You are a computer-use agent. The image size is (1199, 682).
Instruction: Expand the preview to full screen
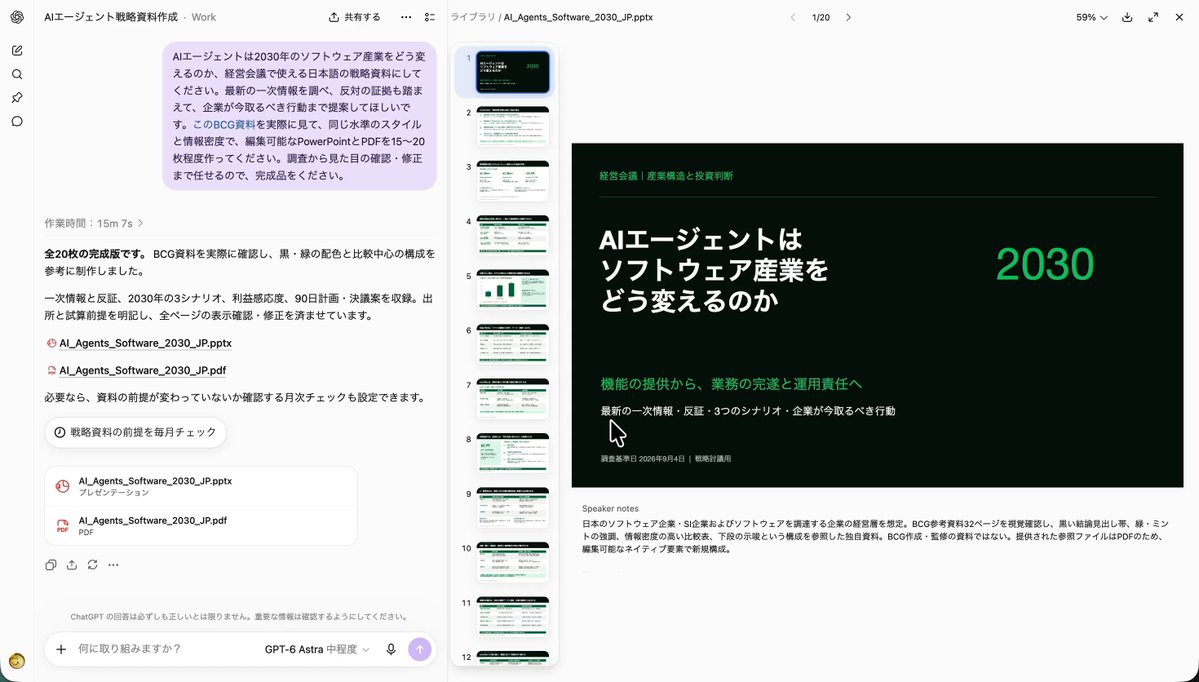(x=1153, y=17)
